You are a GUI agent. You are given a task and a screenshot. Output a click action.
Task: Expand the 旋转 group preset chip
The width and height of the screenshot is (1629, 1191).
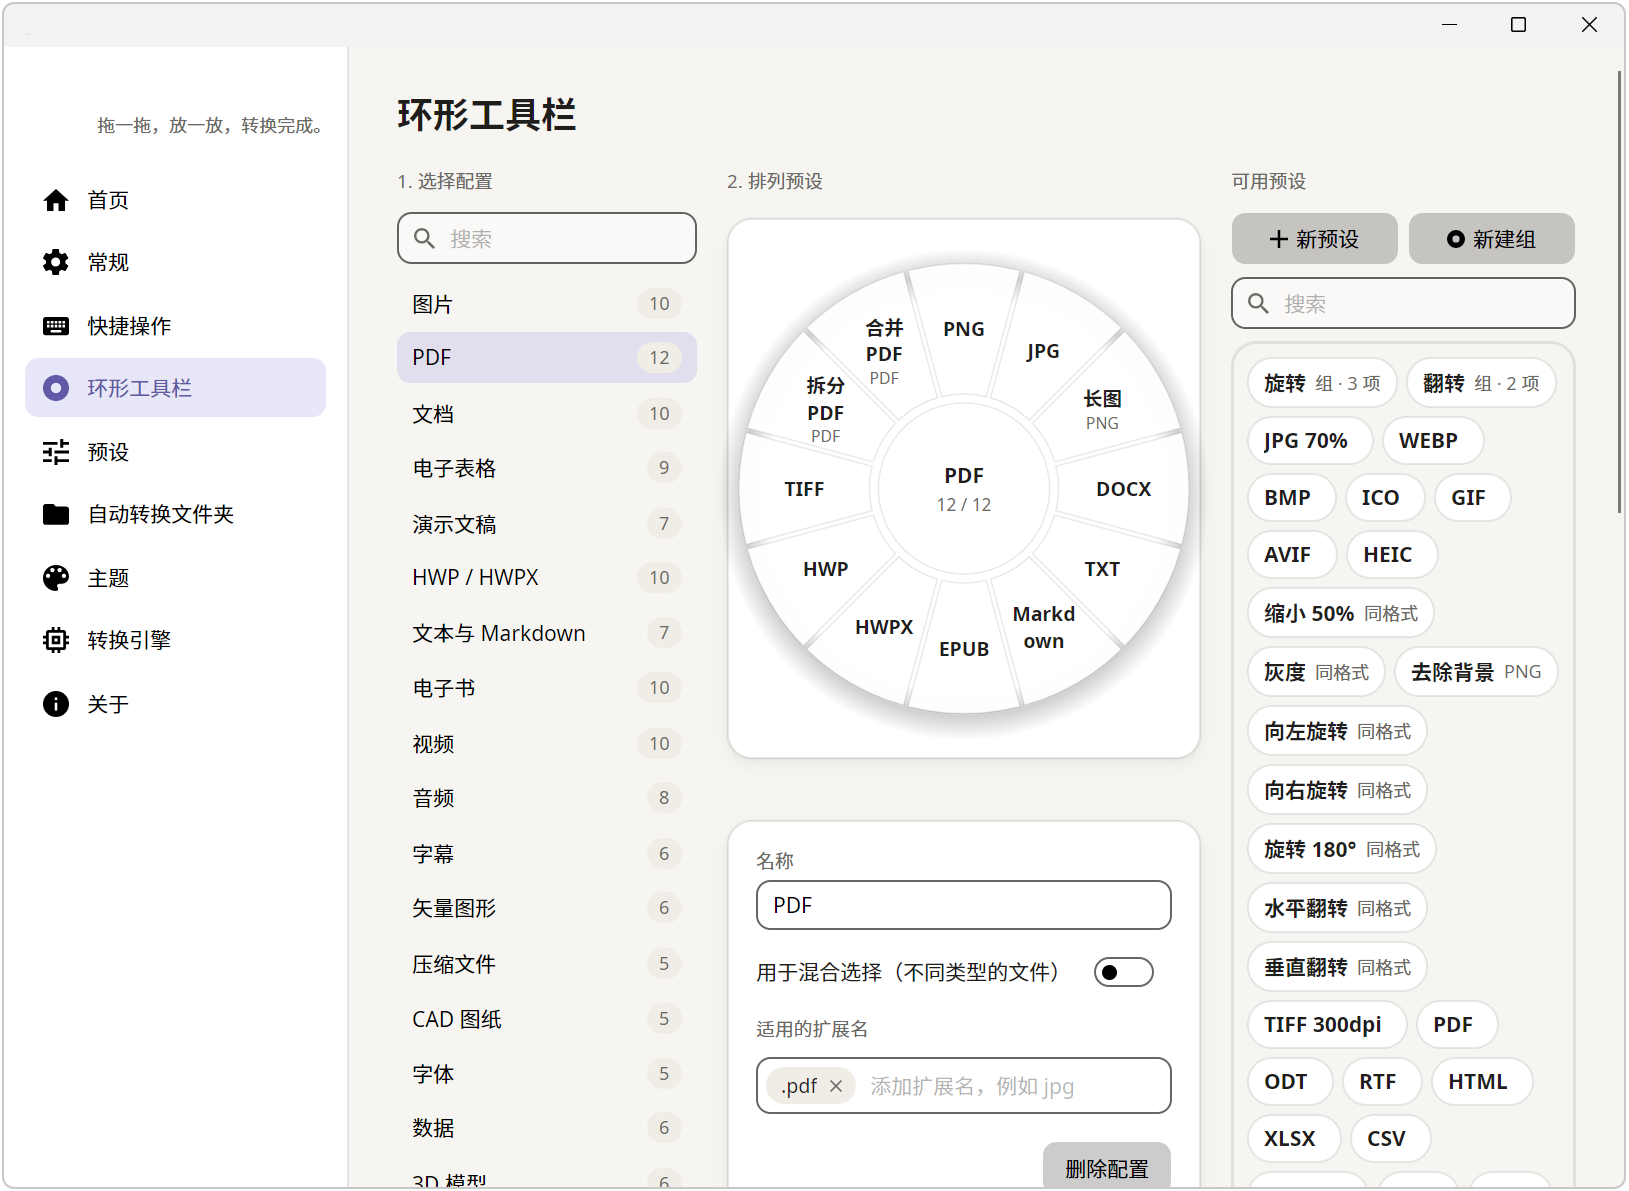1322,383
